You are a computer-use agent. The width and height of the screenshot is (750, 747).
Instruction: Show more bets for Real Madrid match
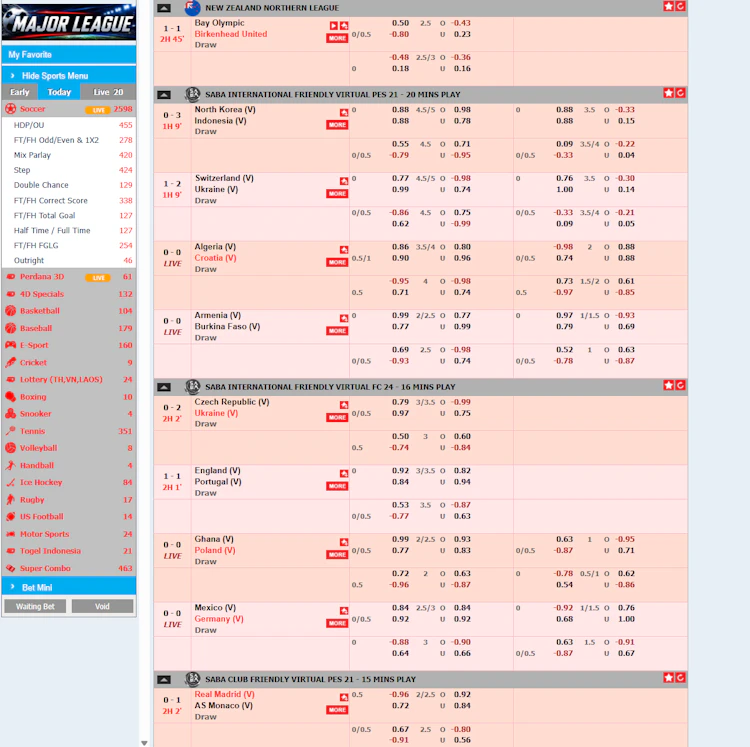(337, 710)
